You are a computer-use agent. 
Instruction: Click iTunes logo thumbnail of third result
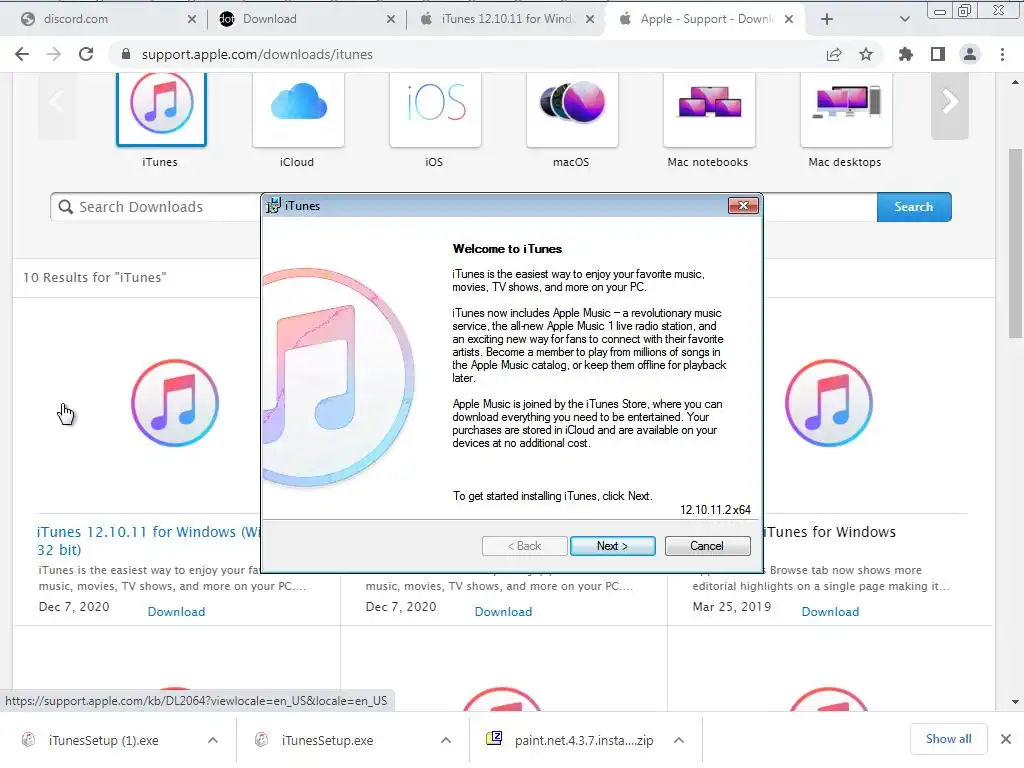pos(829,403)
